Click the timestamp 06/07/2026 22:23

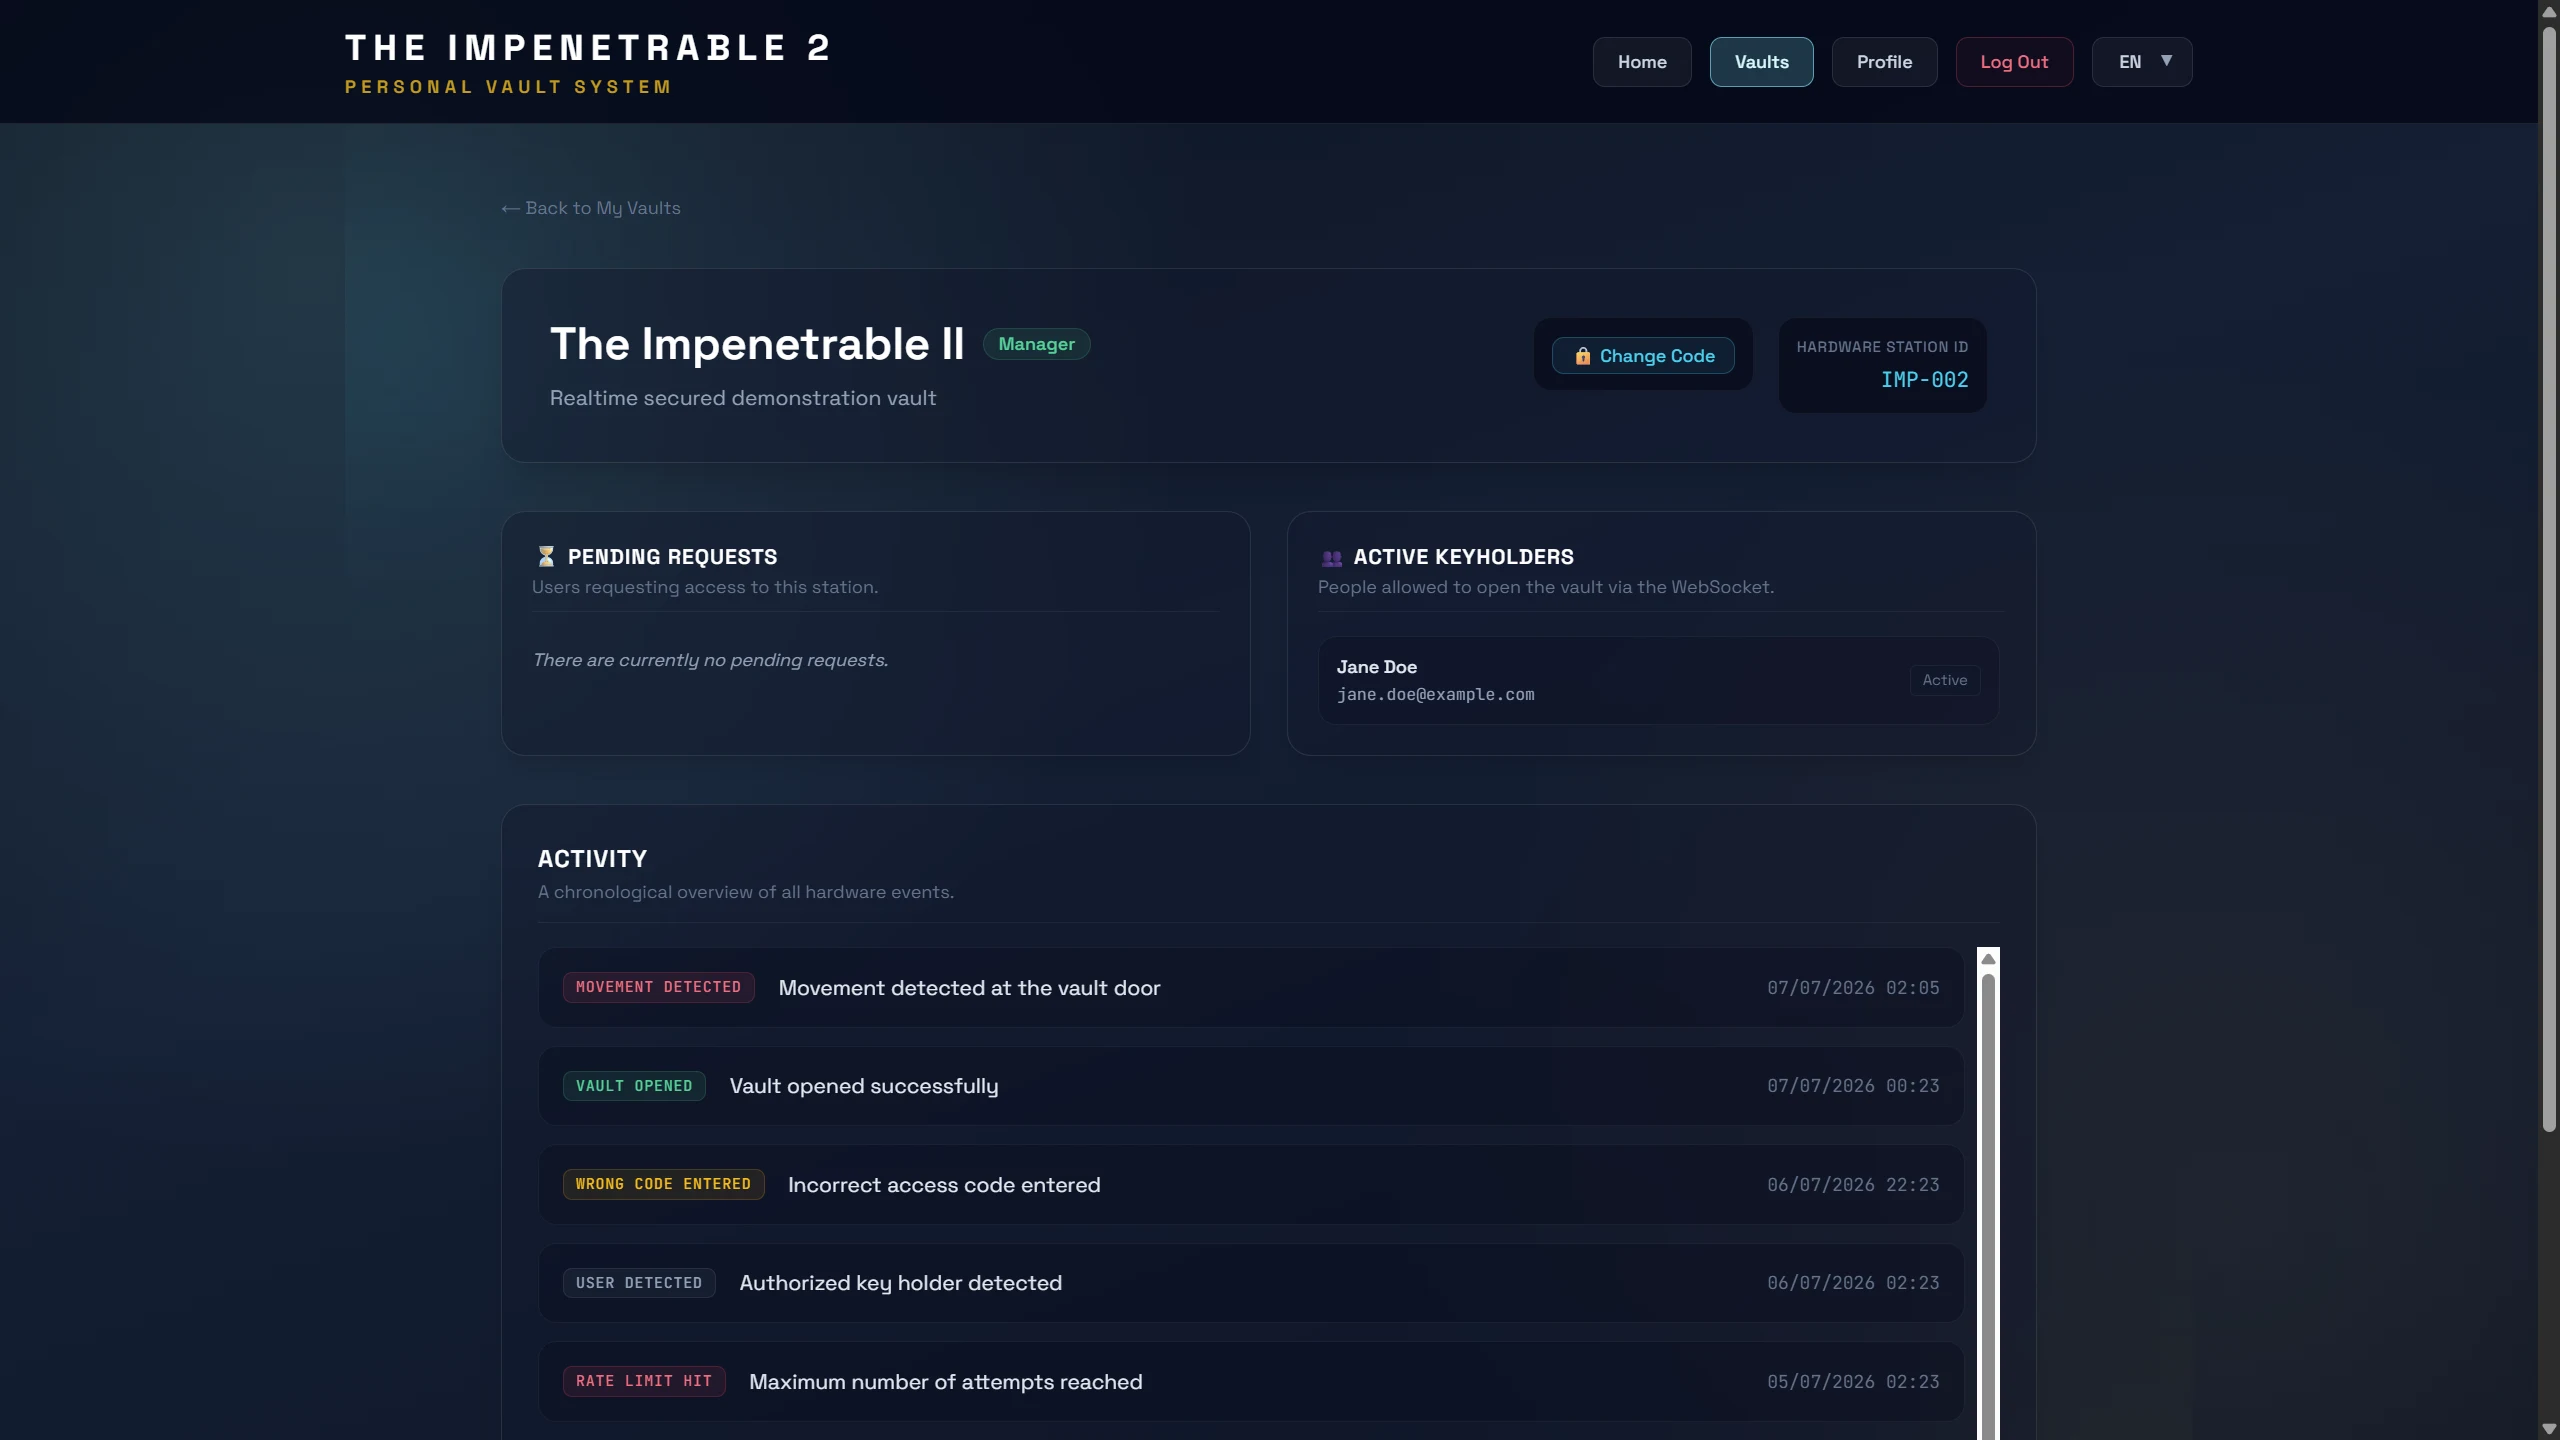tap(1853, 1185)
